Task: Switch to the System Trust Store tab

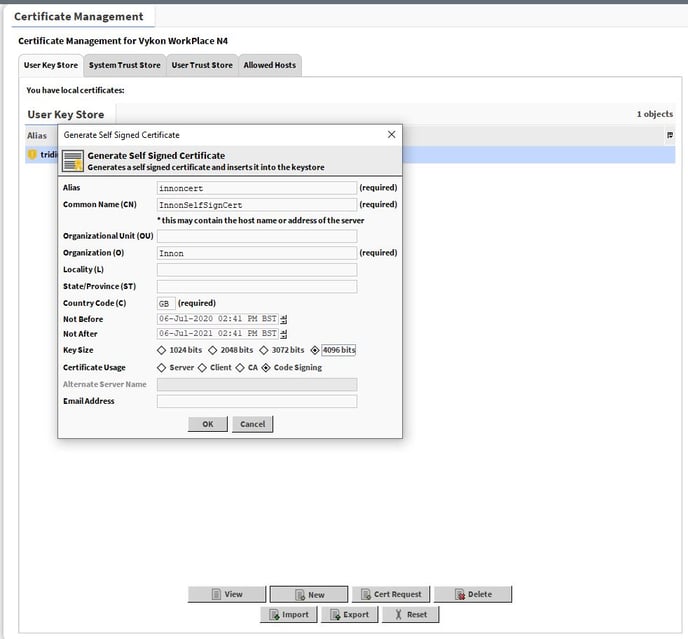Action: (x=125, y=65)
